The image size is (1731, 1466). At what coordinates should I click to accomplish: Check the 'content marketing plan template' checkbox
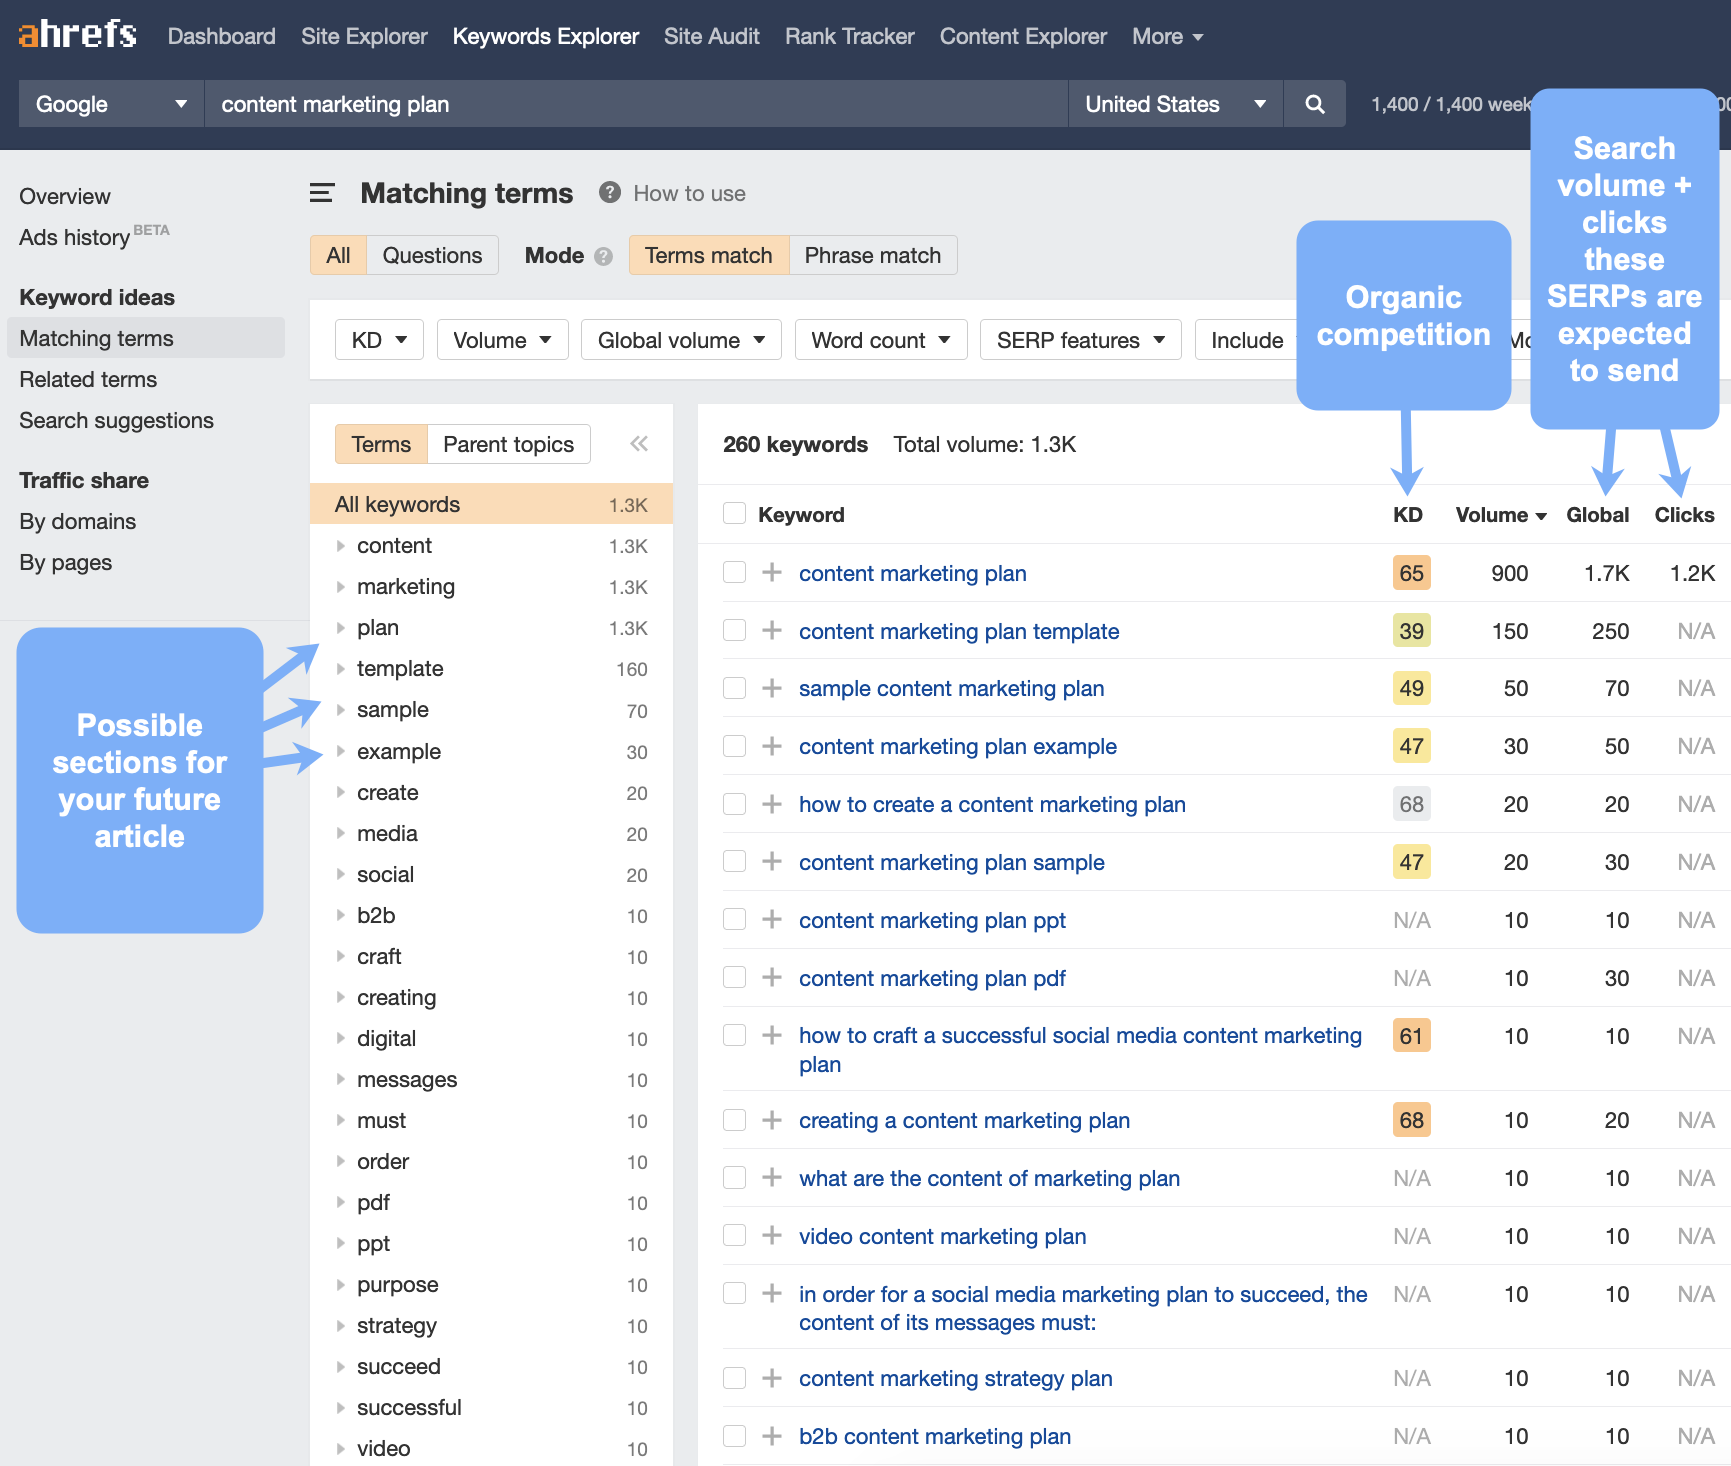(735, 630)
